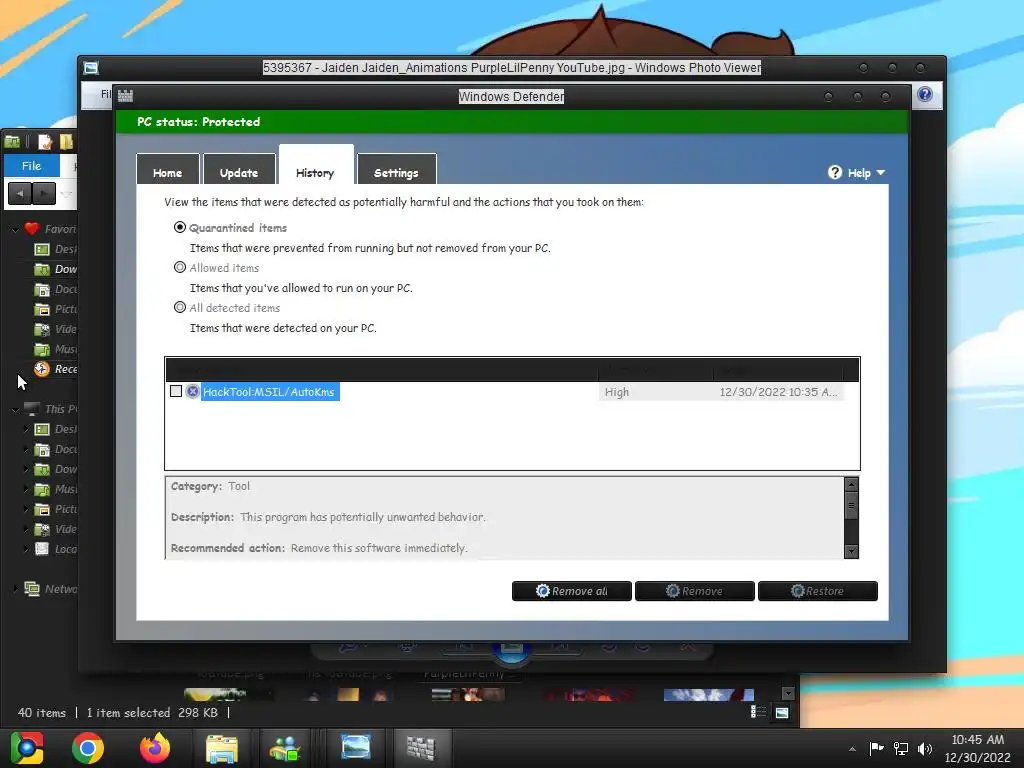Select the All detected items radio button

coord(180,307)
